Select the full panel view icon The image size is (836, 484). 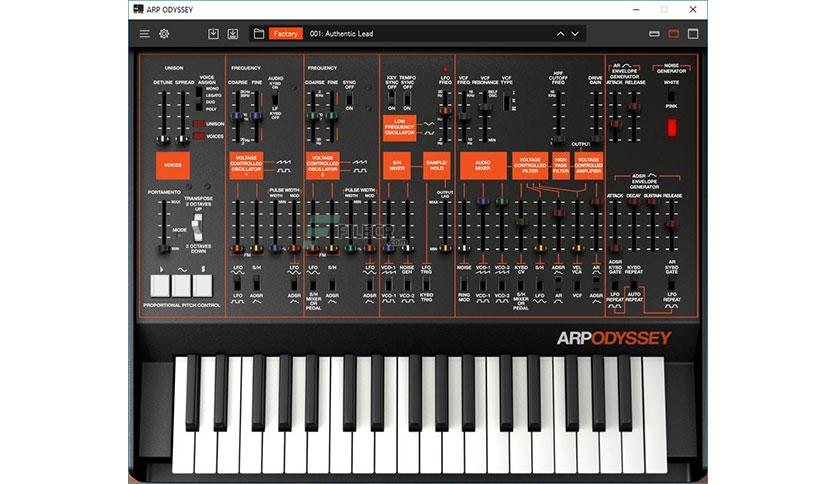coord(693,34)
